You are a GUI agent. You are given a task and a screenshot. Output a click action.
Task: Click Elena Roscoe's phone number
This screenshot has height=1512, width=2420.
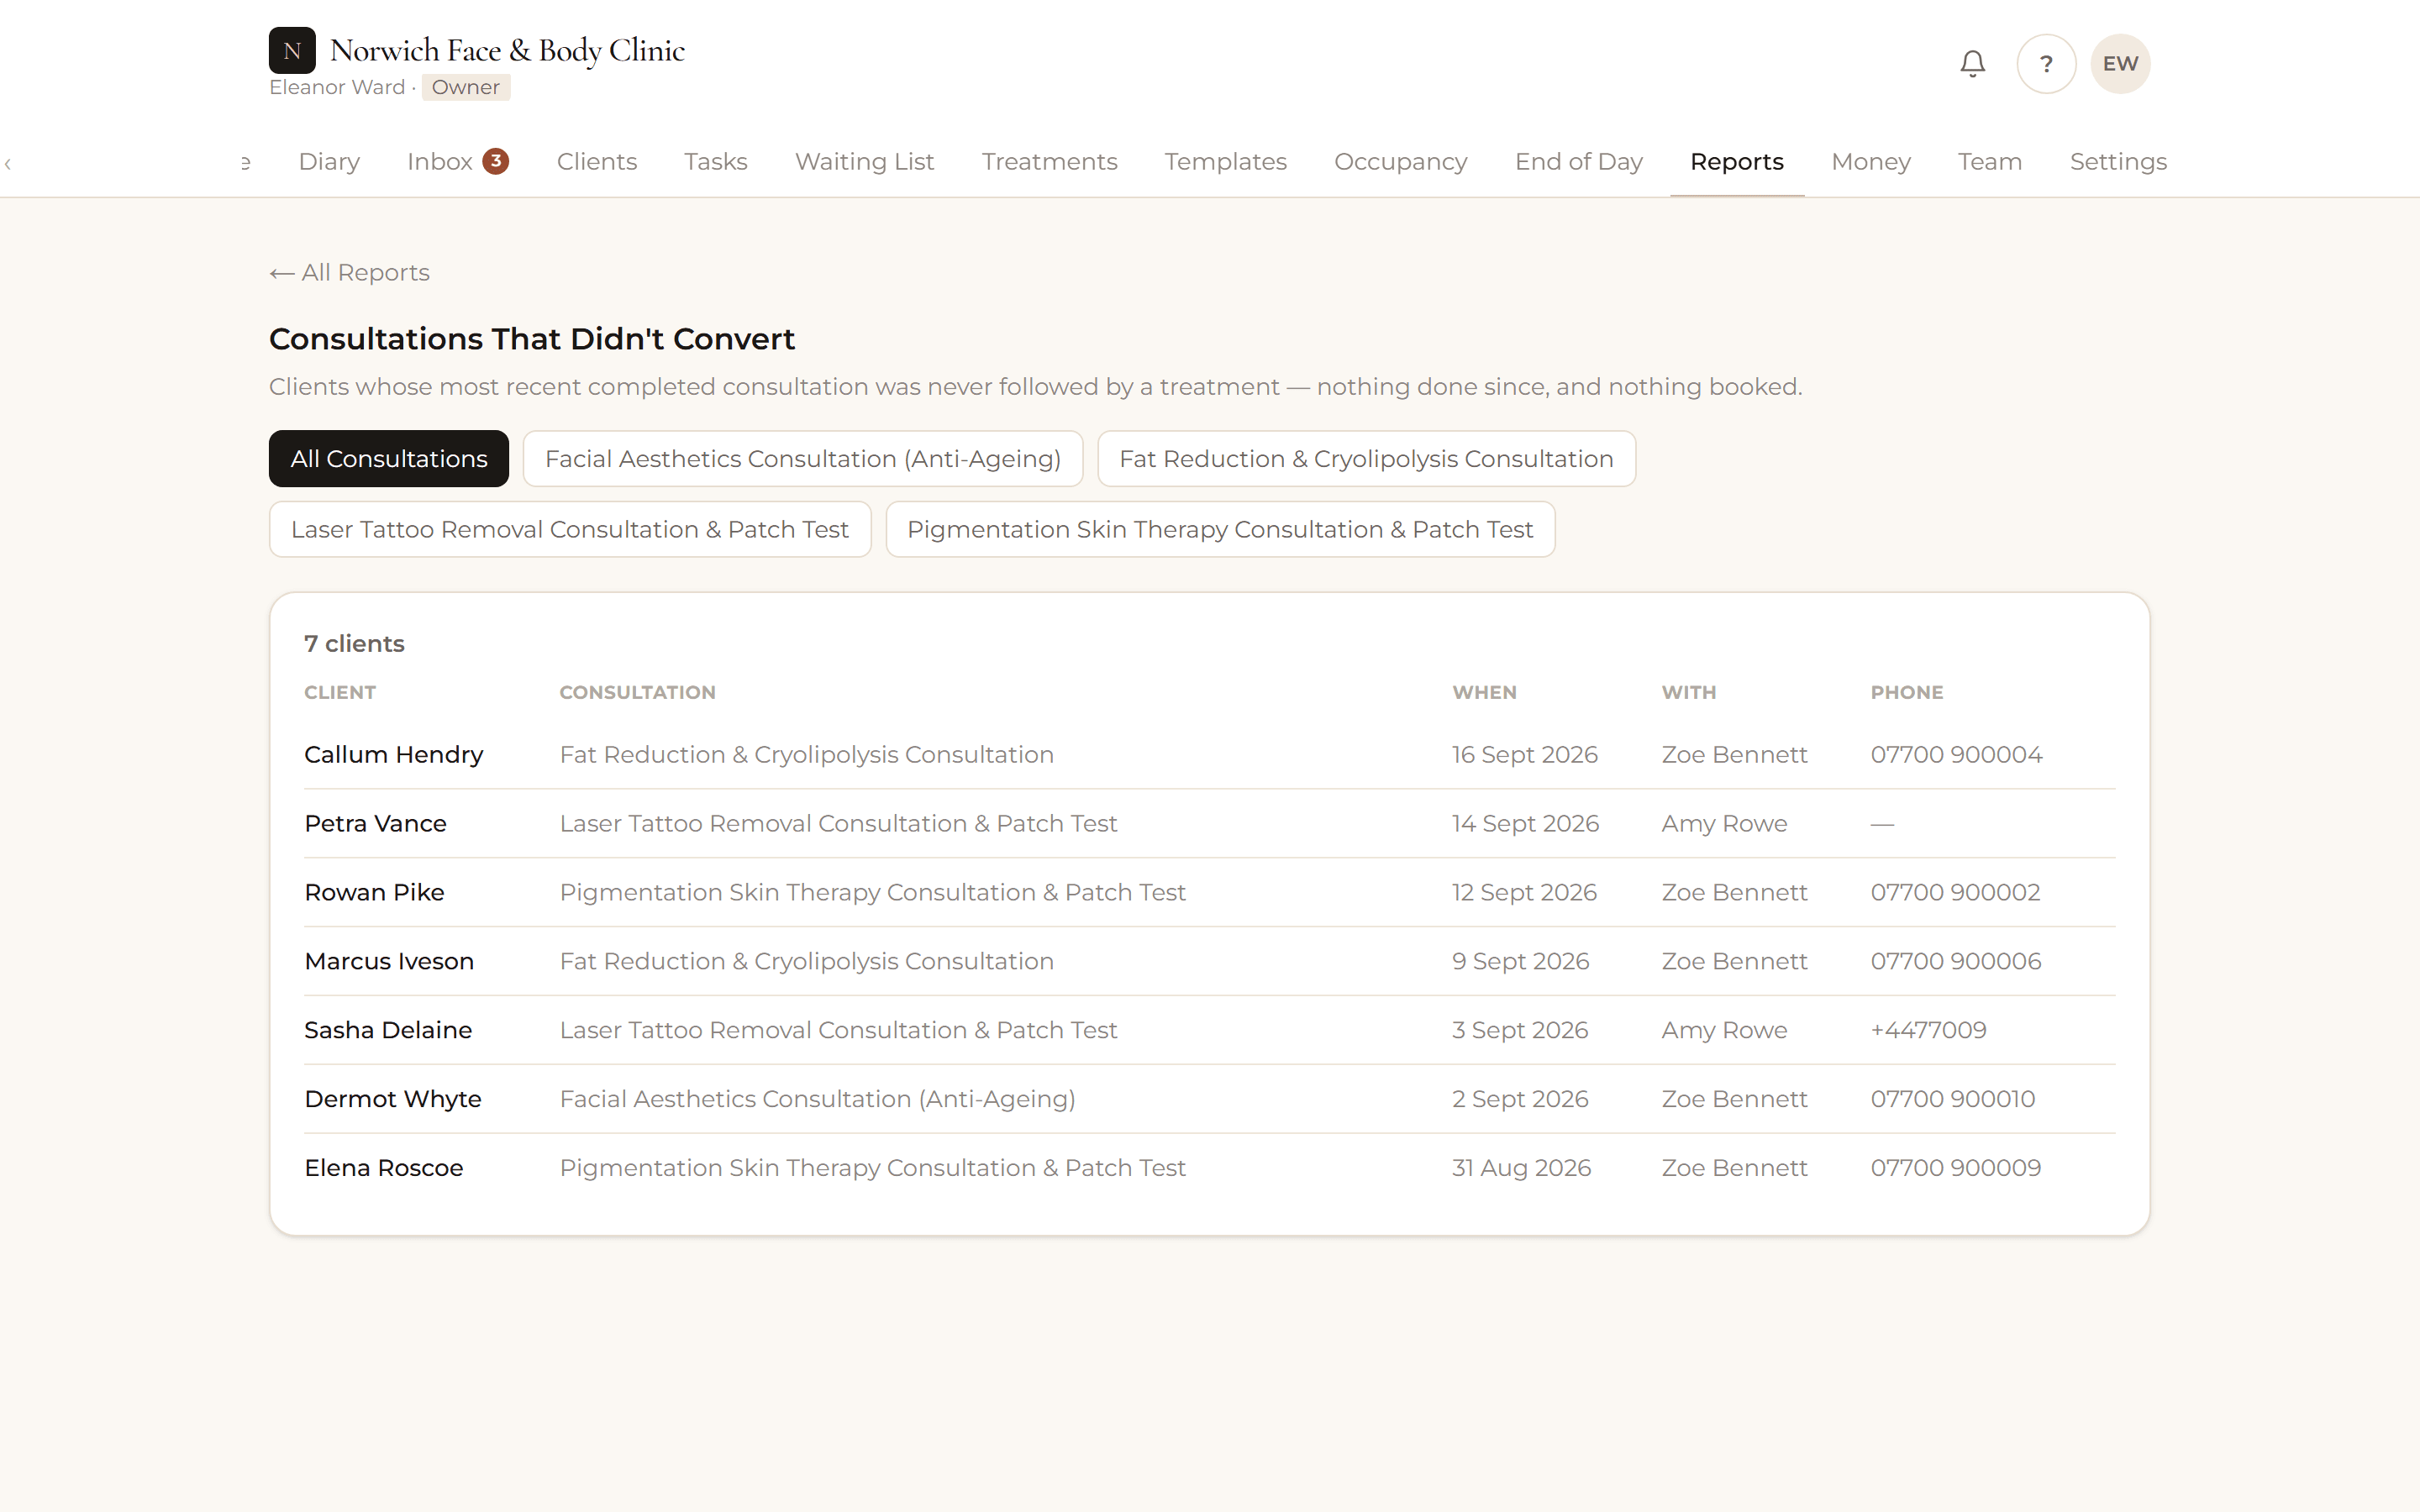(1955, 1168)
